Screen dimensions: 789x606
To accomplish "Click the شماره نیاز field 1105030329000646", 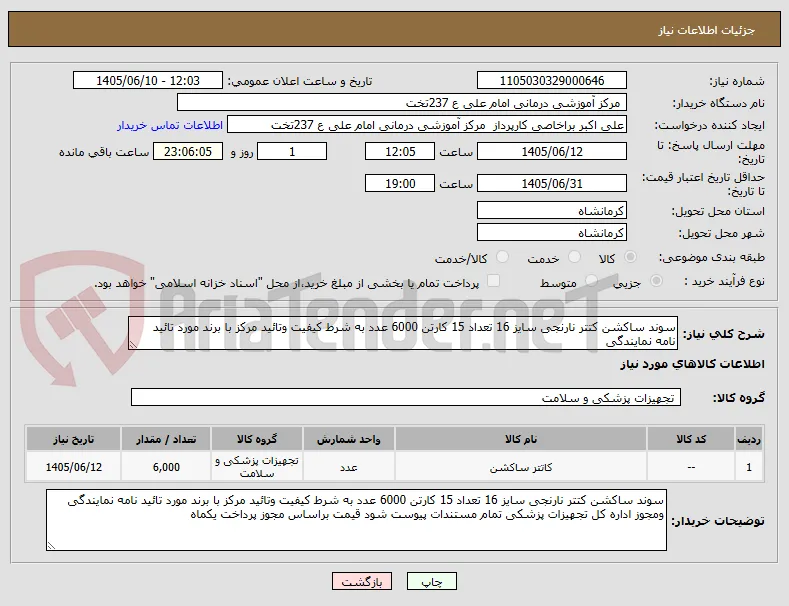I will coord(552,81).
